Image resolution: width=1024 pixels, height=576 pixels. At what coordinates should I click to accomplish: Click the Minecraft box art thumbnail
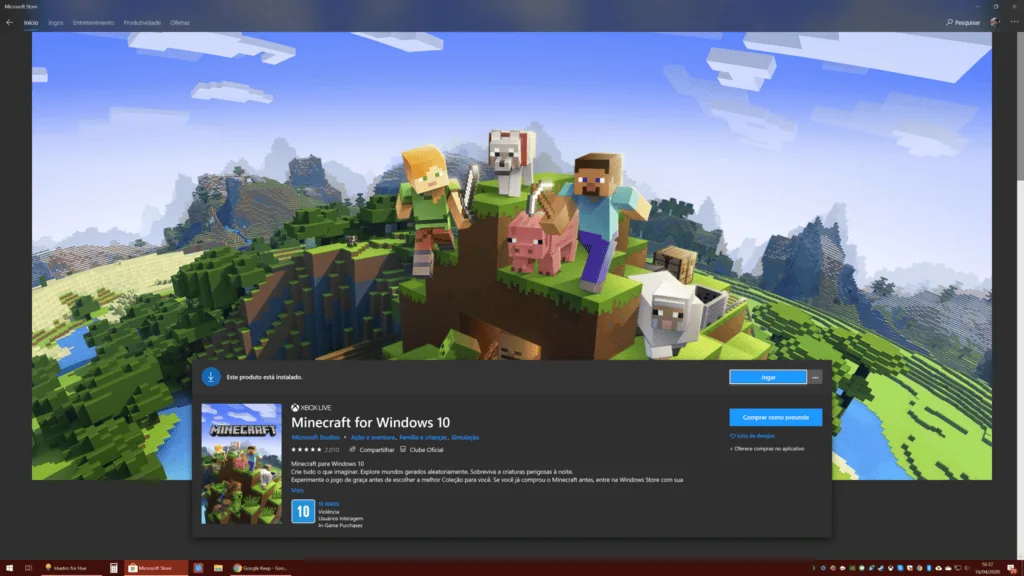tap(242, 464)
